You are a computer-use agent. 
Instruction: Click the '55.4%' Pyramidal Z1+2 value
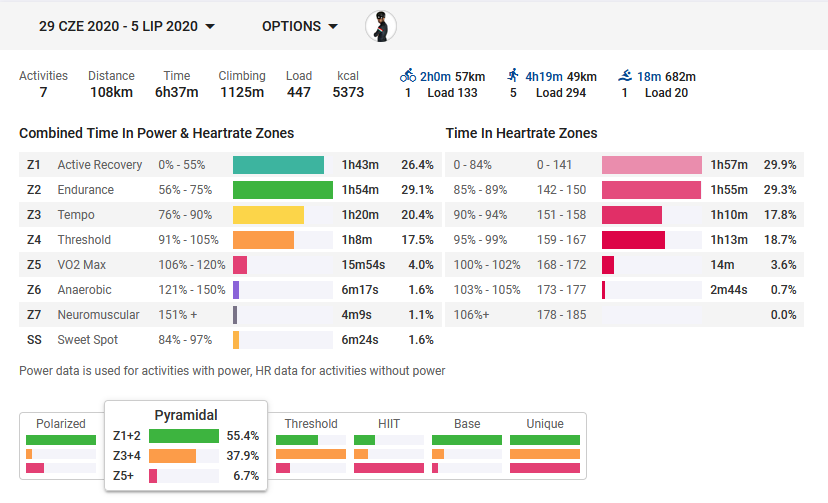(x=243, y=436)
